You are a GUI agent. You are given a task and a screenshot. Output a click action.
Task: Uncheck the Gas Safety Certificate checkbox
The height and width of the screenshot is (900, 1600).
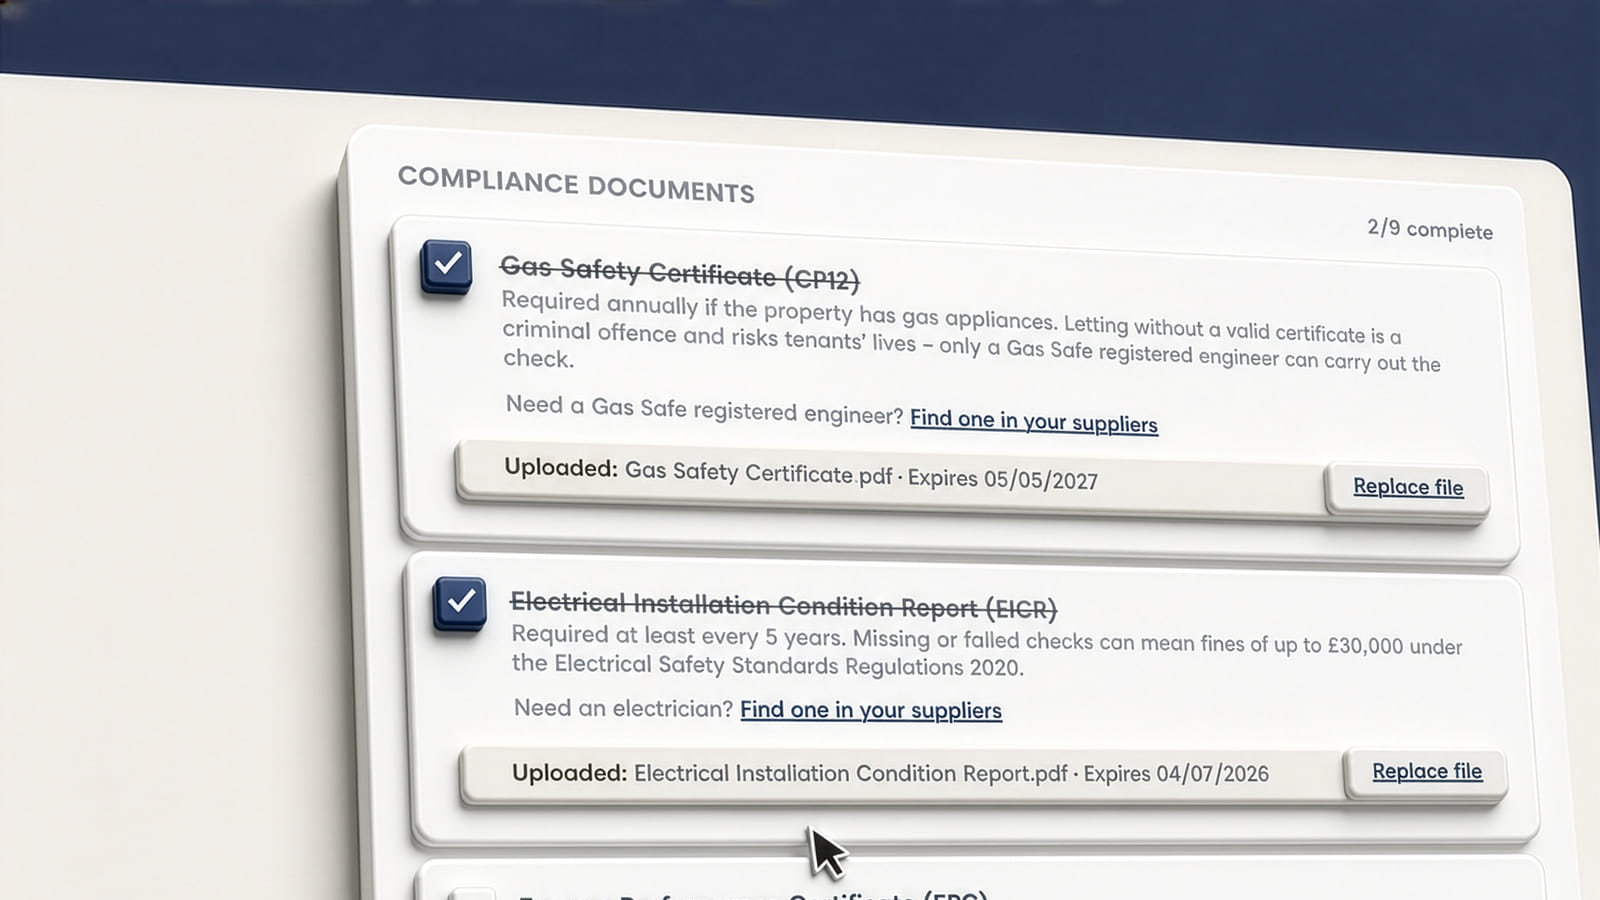[446, 266]
